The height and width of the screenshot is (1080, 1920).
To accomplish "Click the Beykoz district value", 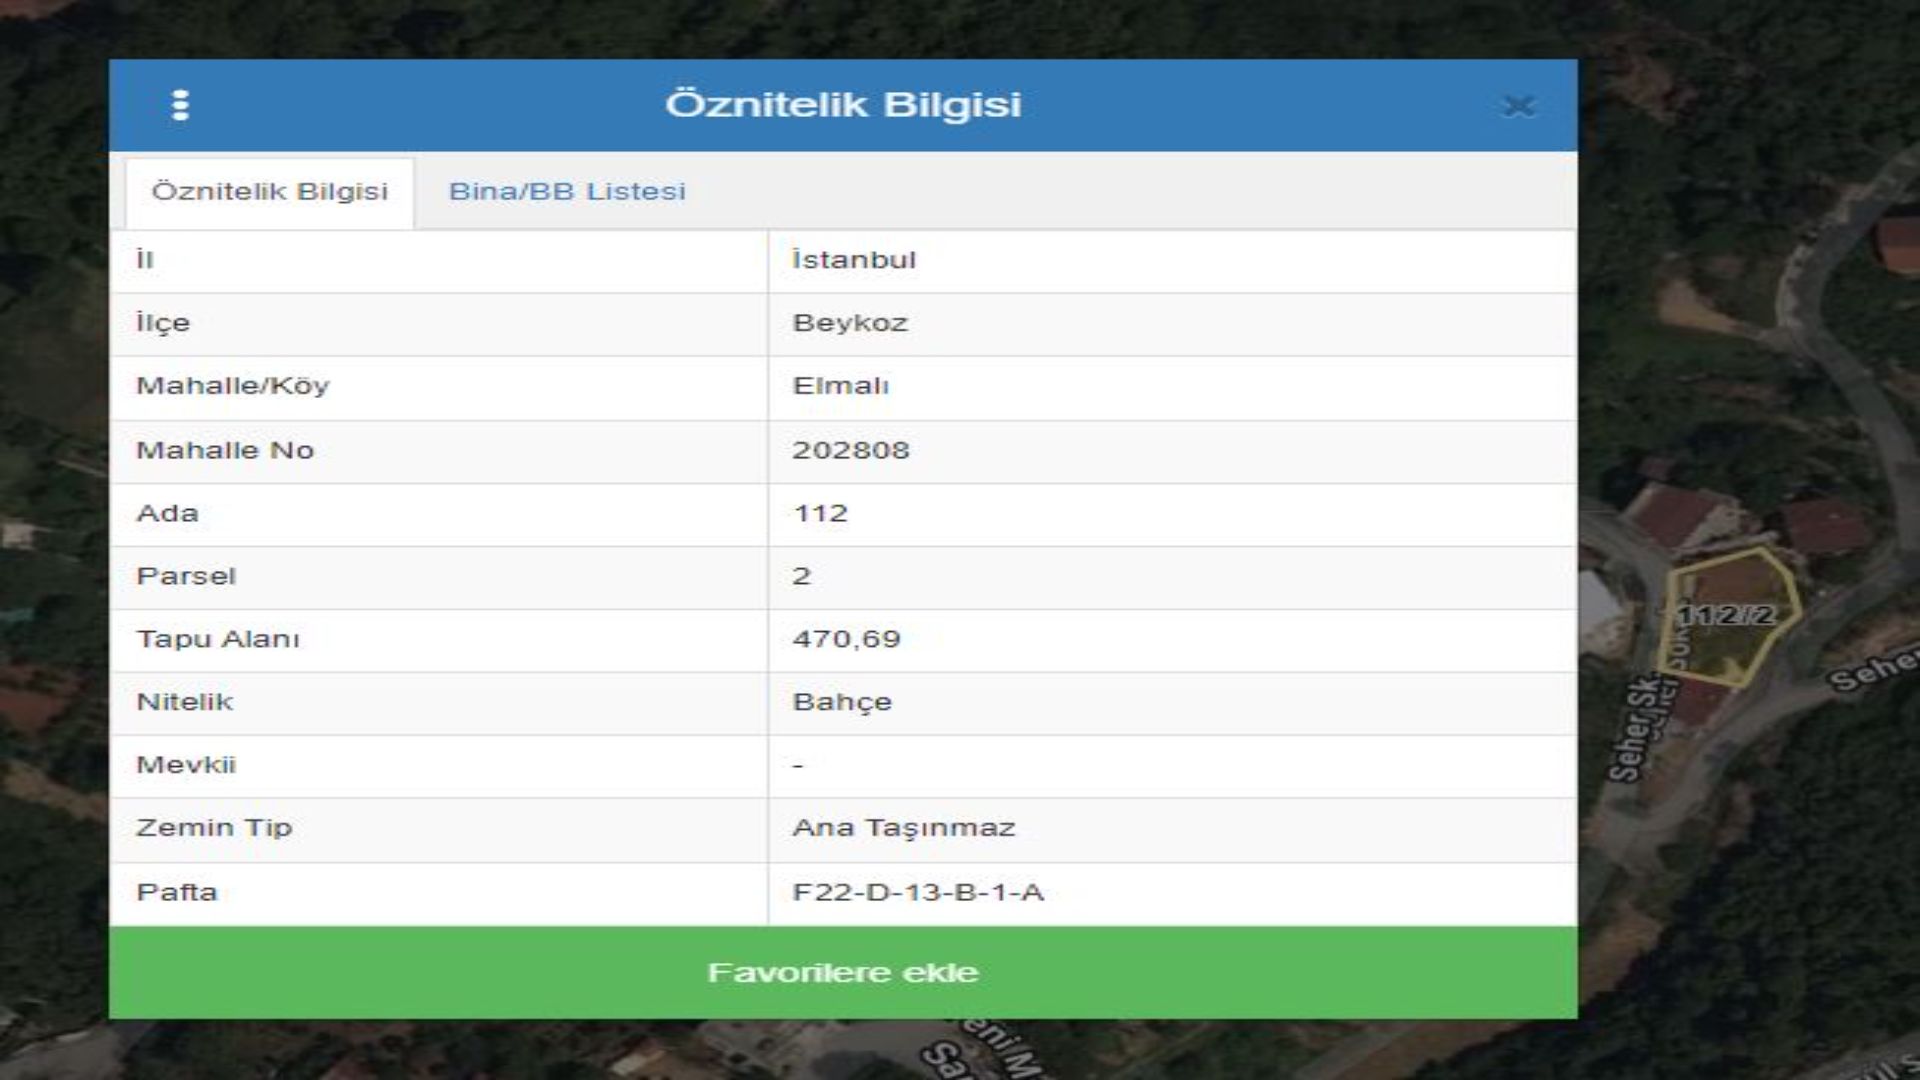I will [x=850, y=323].
